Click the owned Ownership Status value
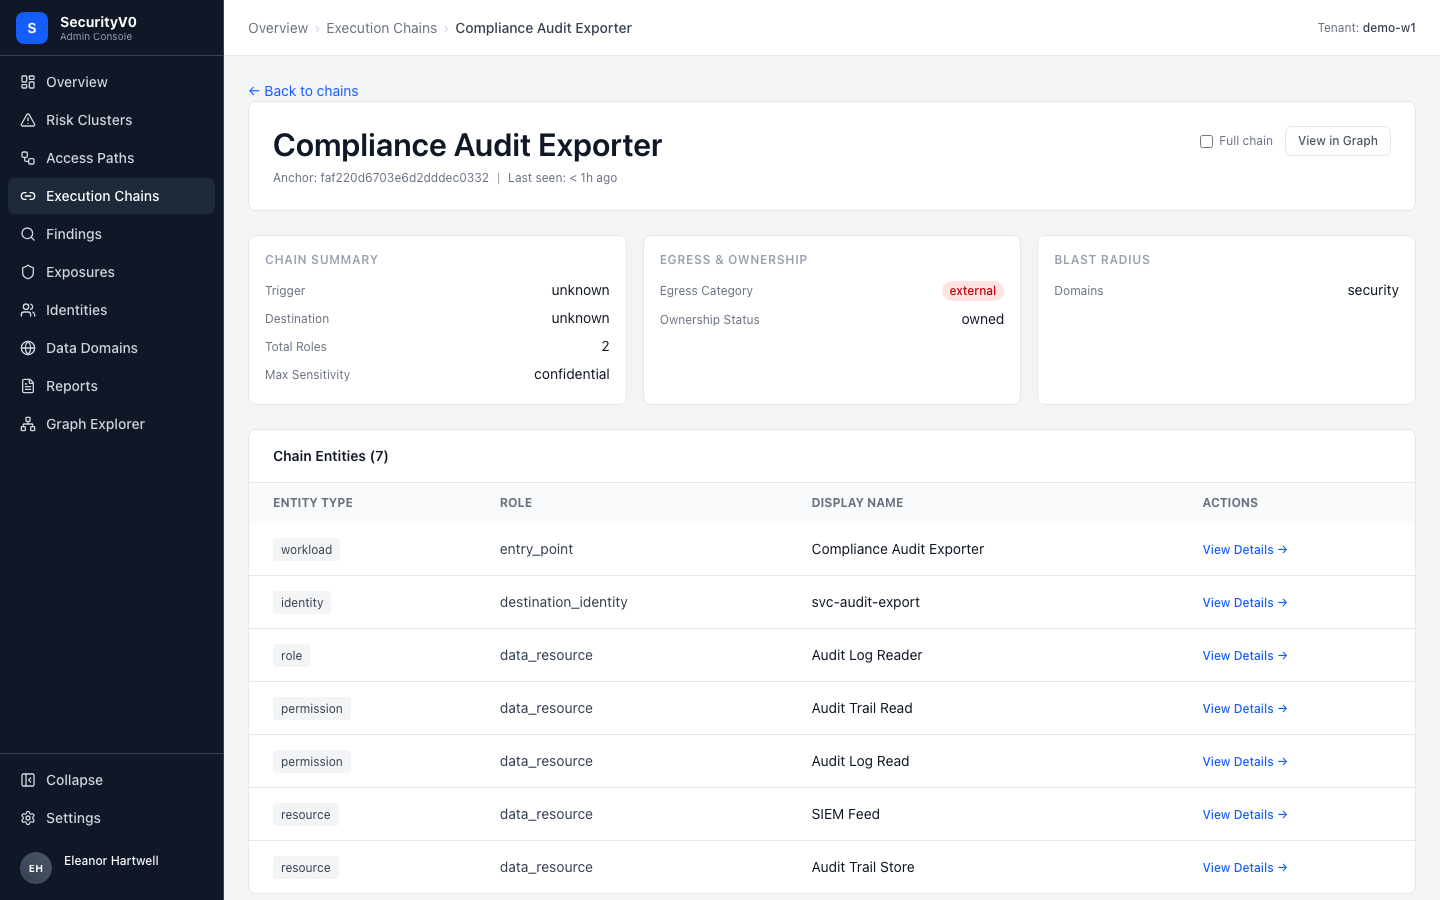 983,319
